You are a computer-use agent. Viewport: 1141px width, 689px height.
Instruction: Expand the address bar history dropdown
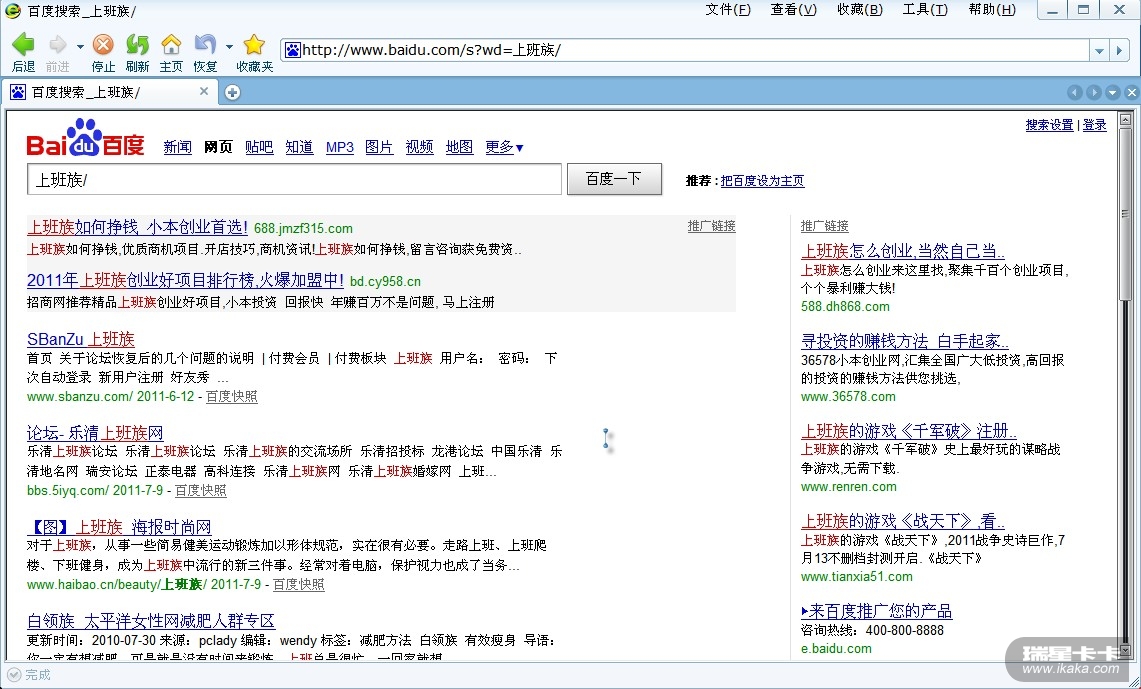1099,50
